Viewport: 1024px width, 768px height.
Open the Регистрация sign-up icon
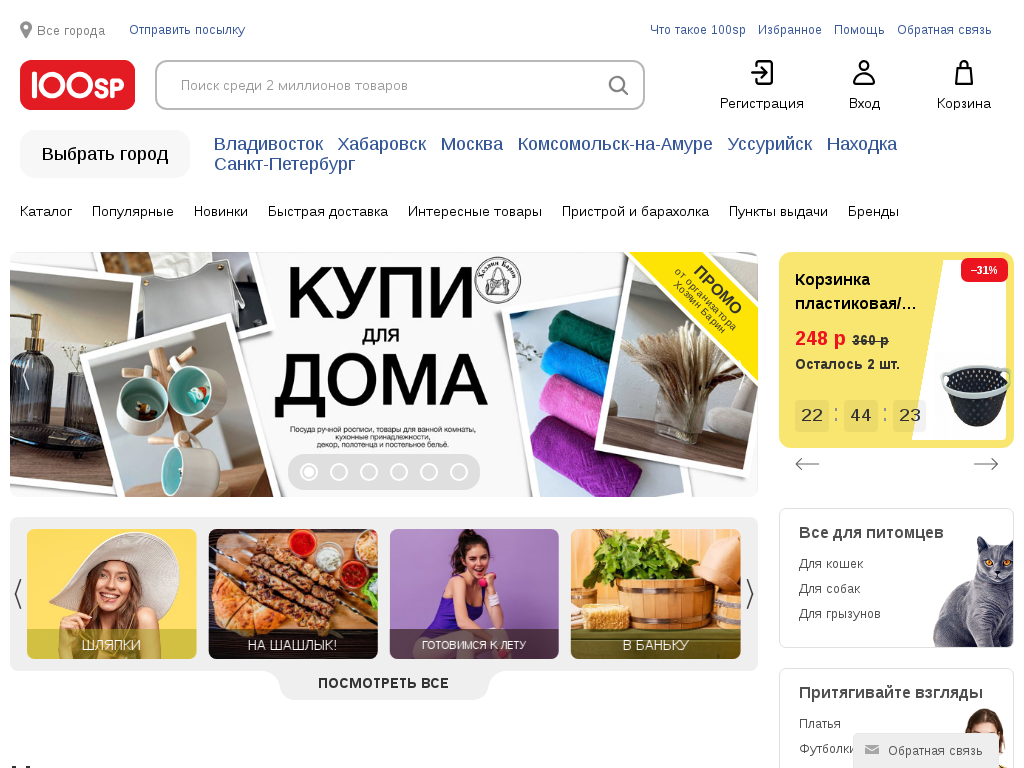pyautogui.click(x=761, y=72)
